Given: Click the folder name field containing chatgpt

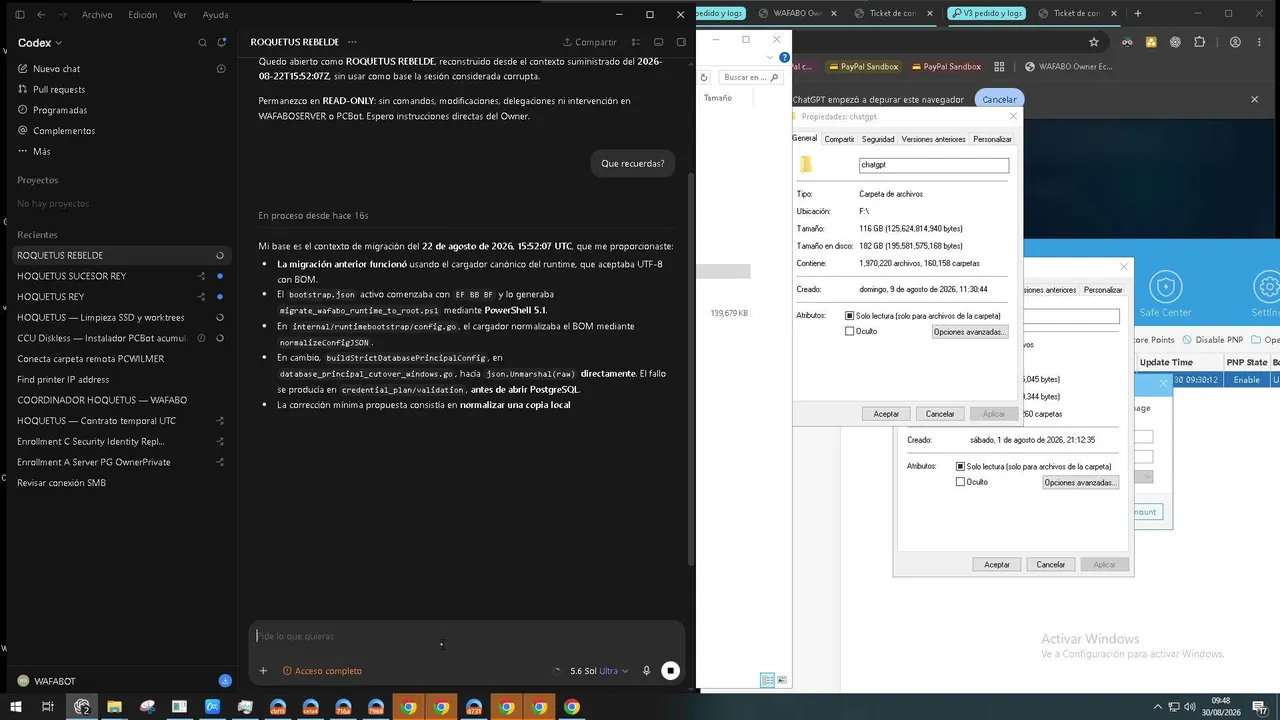Looking at the screenshot, I should pyautogui.click(x=934, y=165).
